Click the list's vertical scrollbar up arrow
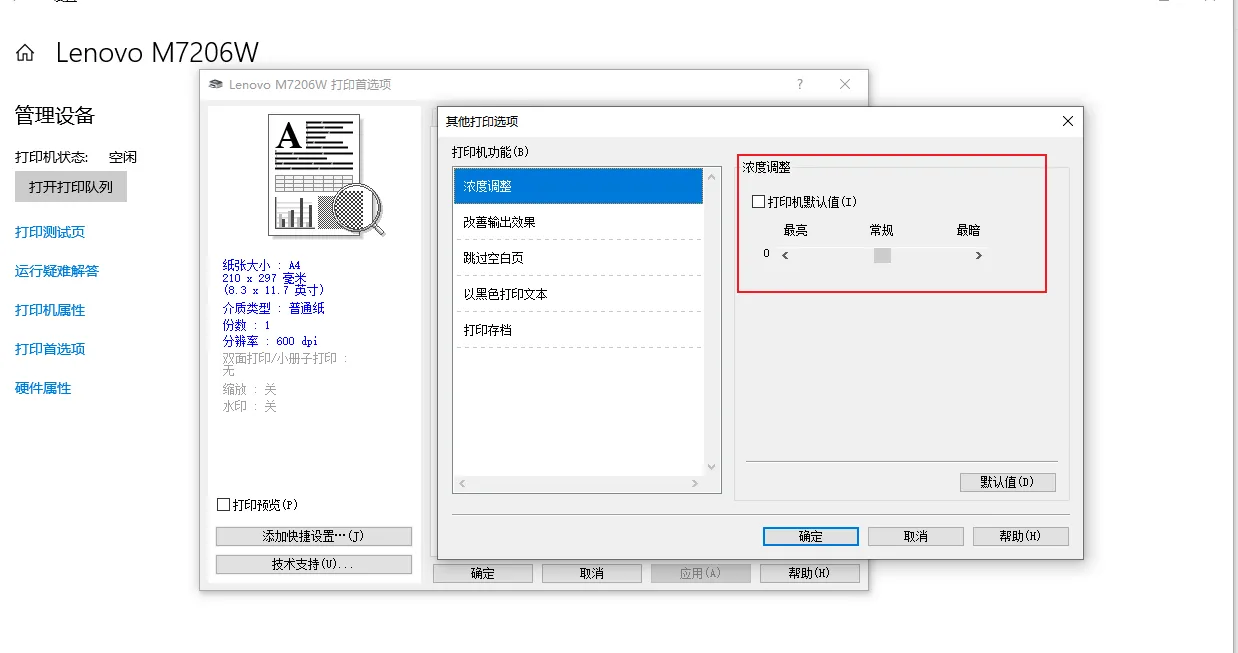Viewport: 1238px width, 653px height. tap(712, 177)
